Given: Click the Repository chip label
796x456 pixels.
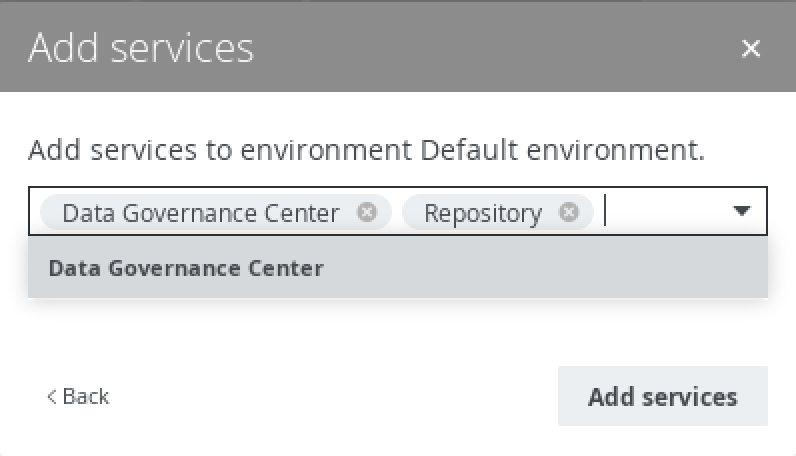Looking at the screenshot, I should tap(482, 213).
